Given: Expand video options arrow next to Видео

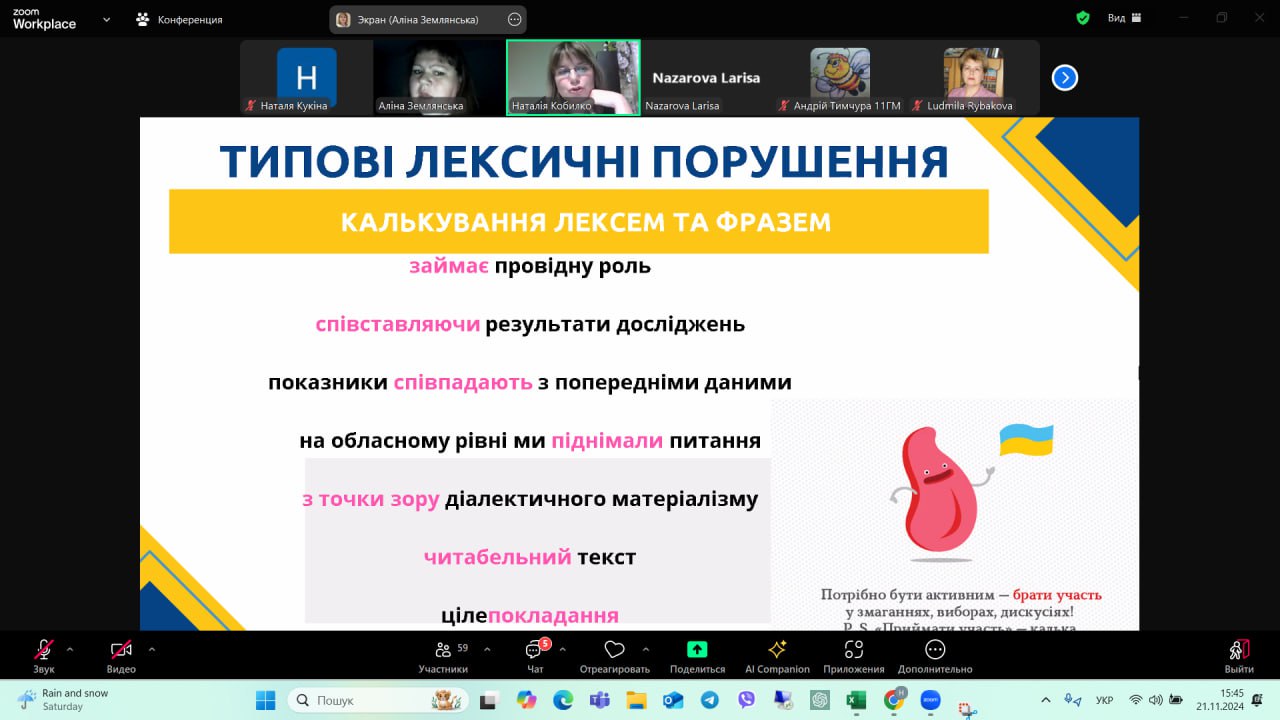Looking at the screenshot, I should point(152,649).
